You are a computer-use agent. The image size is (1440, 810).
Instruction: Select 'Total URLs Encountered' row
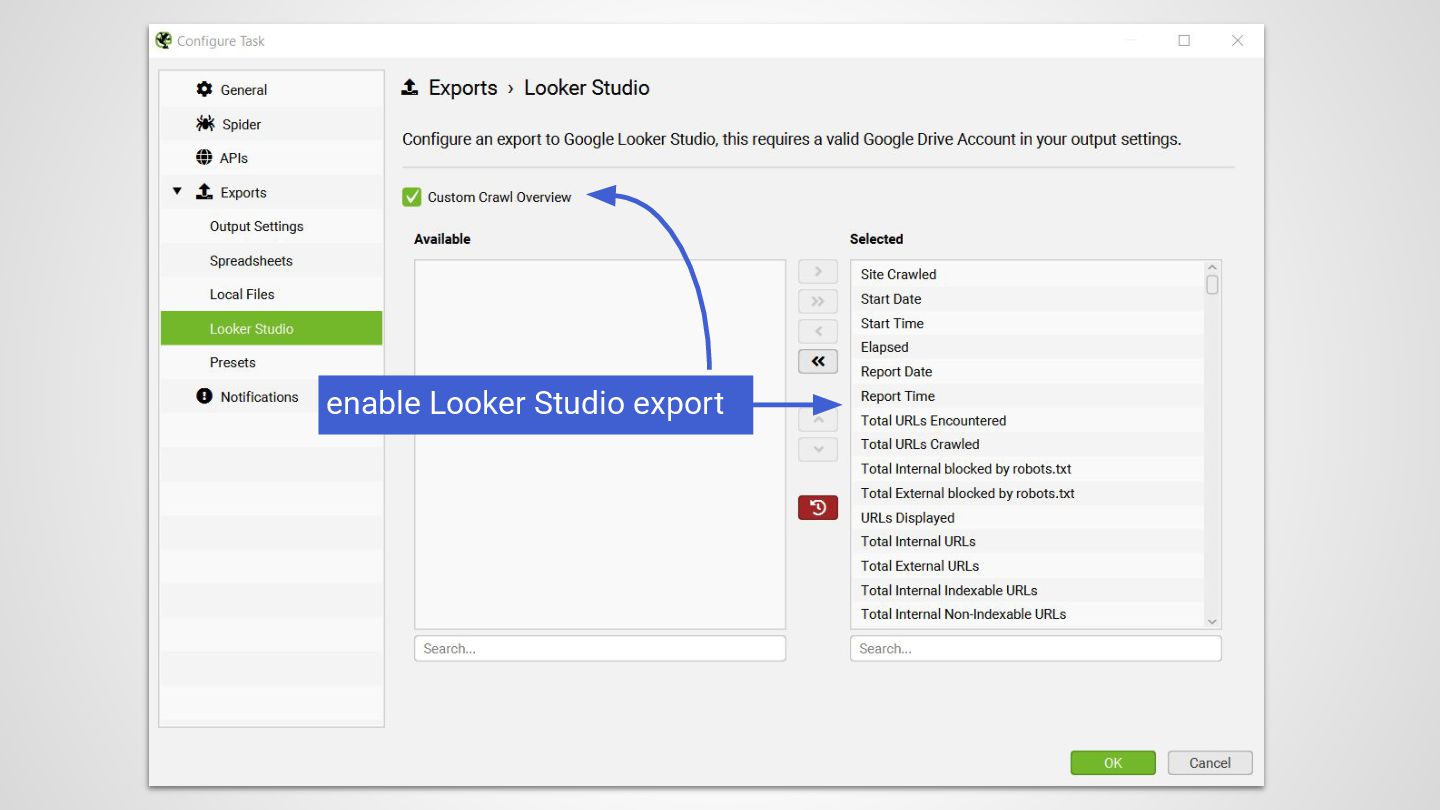point(1028,420)
